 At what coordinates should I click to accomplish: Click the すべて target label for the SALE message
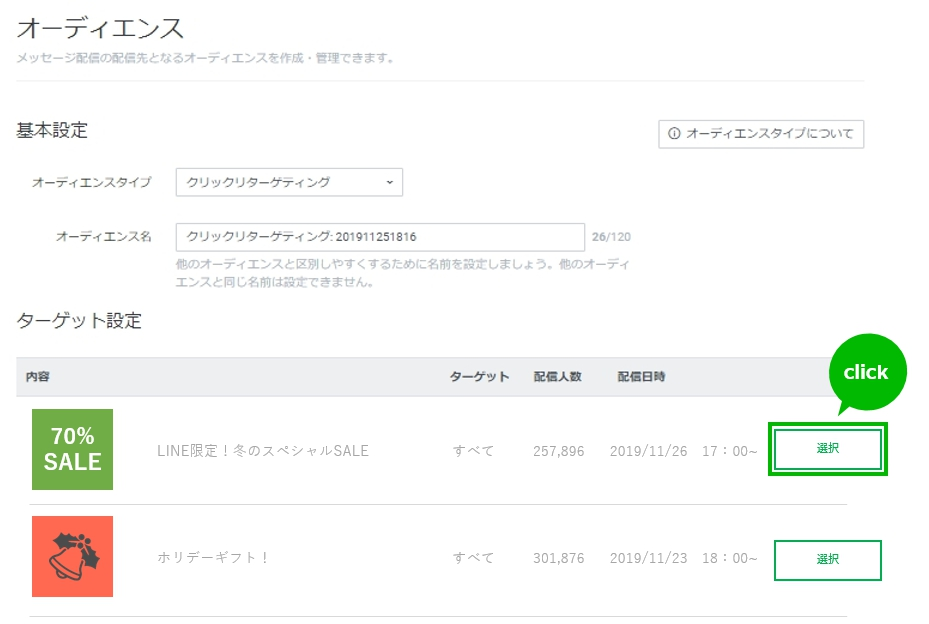tap(475, 451)
